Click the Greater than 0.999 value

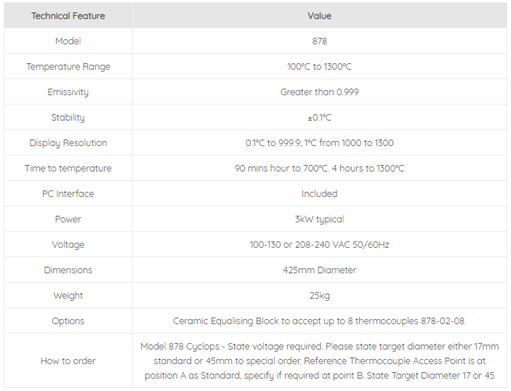[x=319, y=92]
